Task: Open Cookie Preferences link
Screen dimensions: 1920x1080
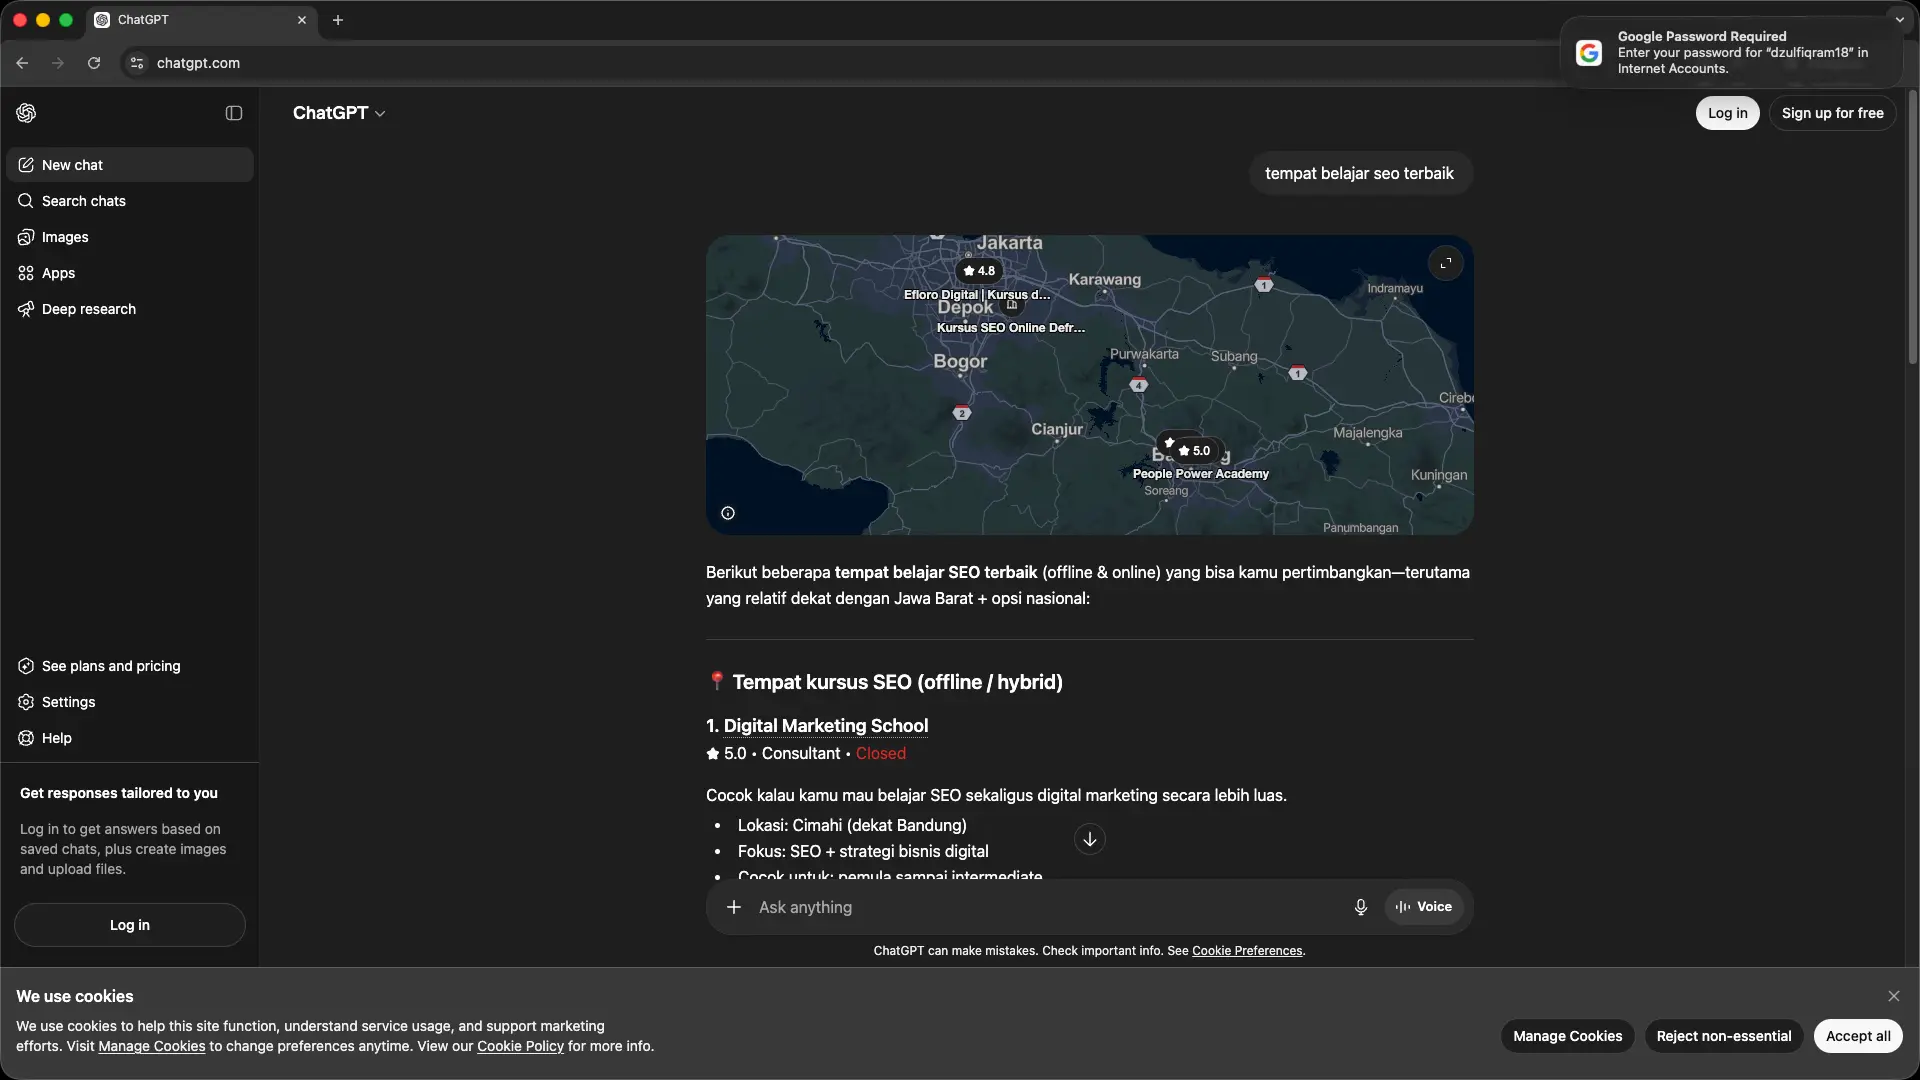Action: (1247, 951)
